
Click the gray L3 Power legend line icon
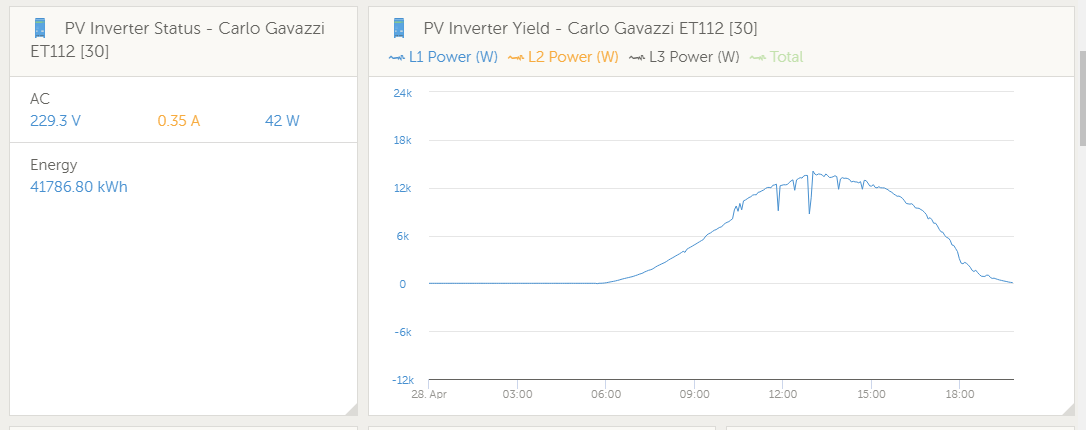[637, 58]
